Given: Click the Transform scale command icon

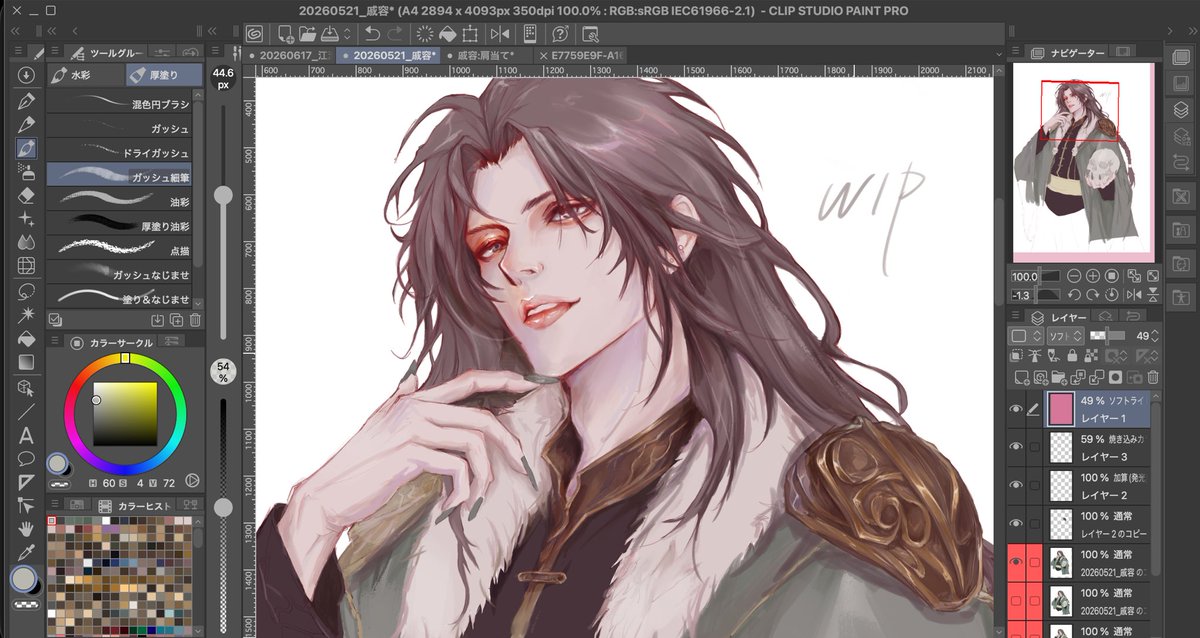Looking at the screenshot, I should click(x=470, y=34).
